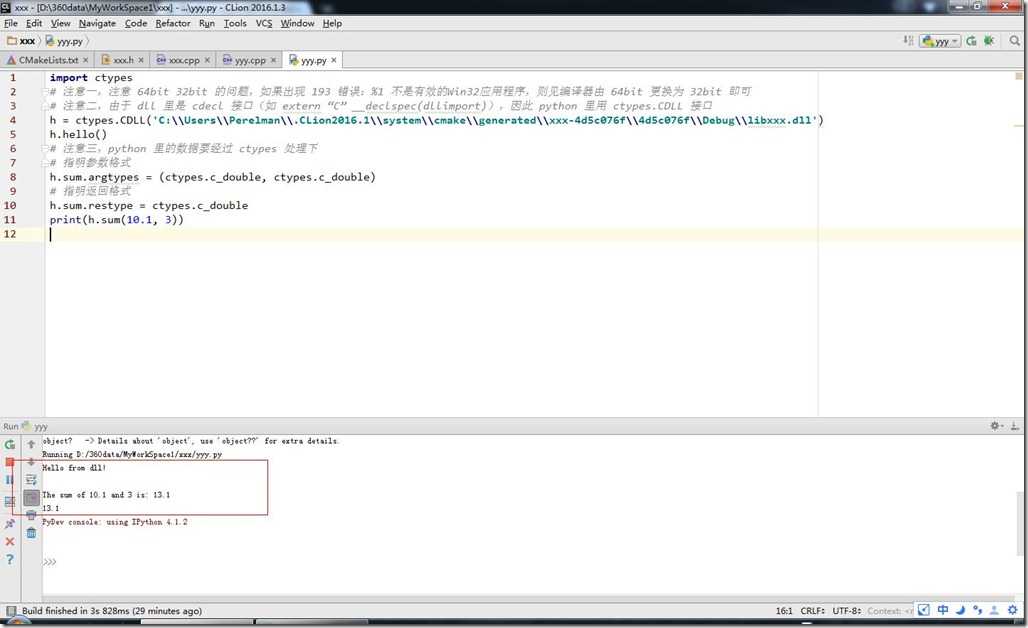Open the Edit menu
Image resolution: width=1028 pixels, height=628 pixels.
[33, 23]
